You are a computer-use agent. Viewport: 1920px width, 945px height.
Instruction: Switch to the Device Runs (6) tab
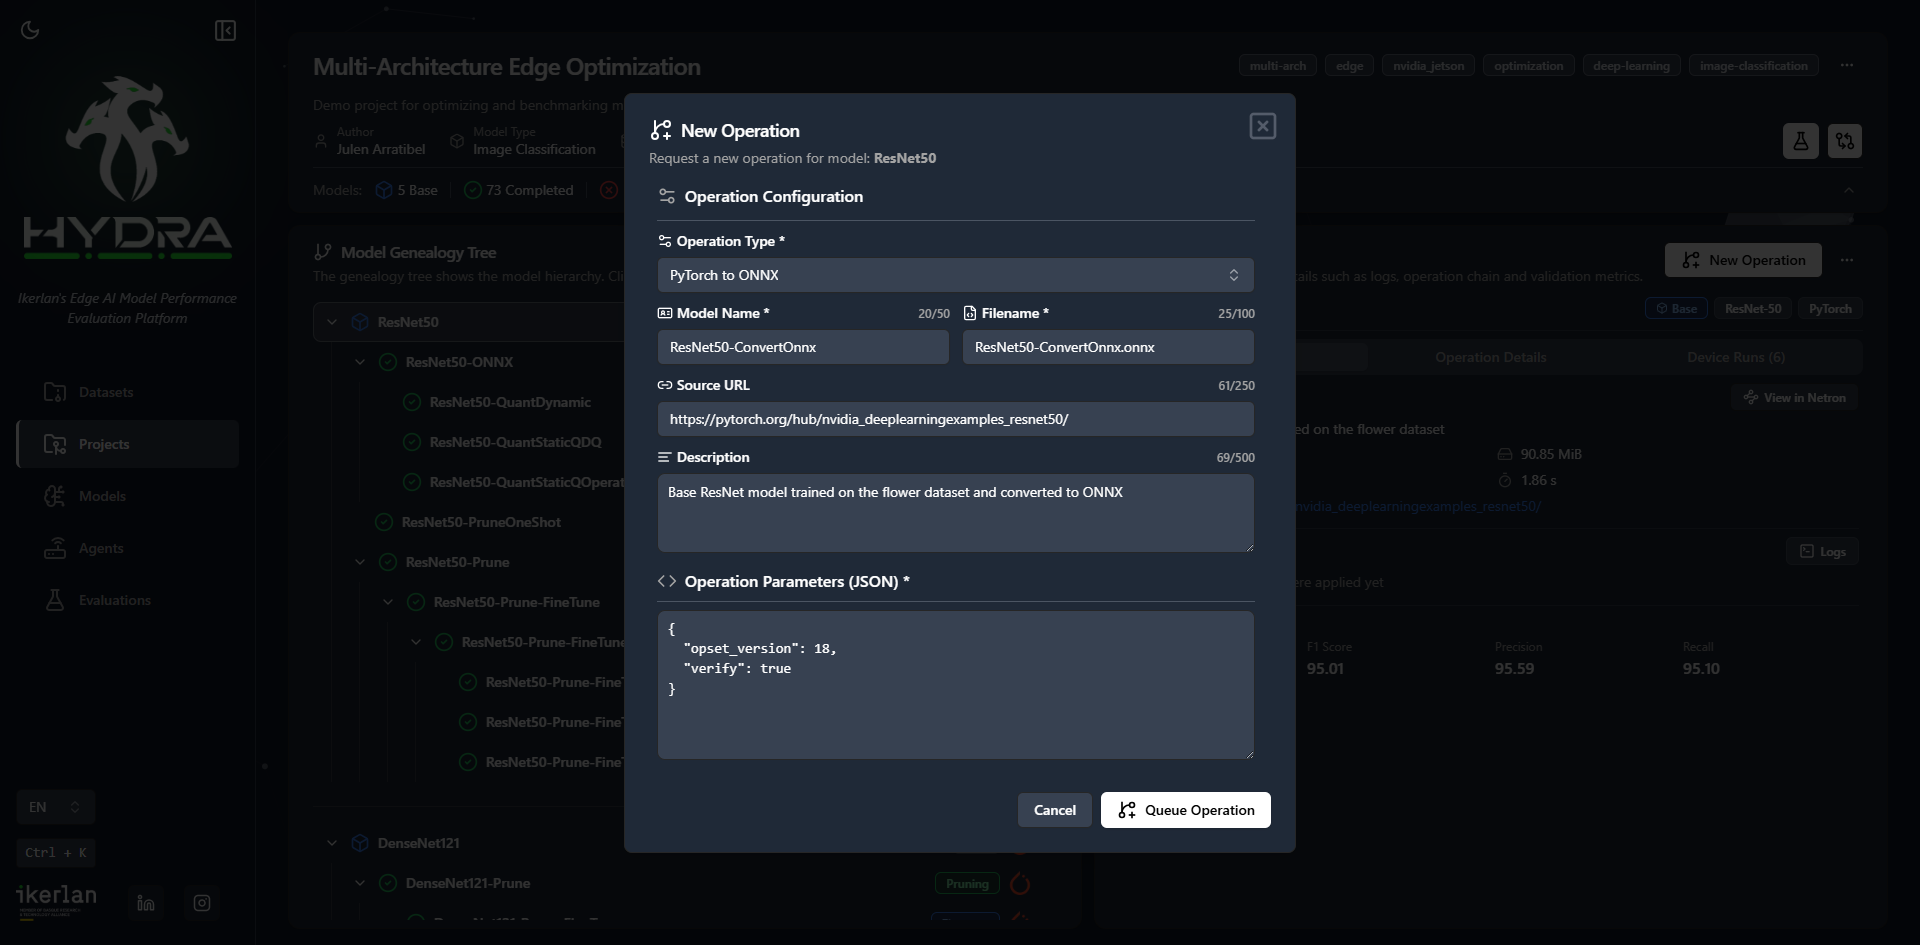tap(1735, 357)
